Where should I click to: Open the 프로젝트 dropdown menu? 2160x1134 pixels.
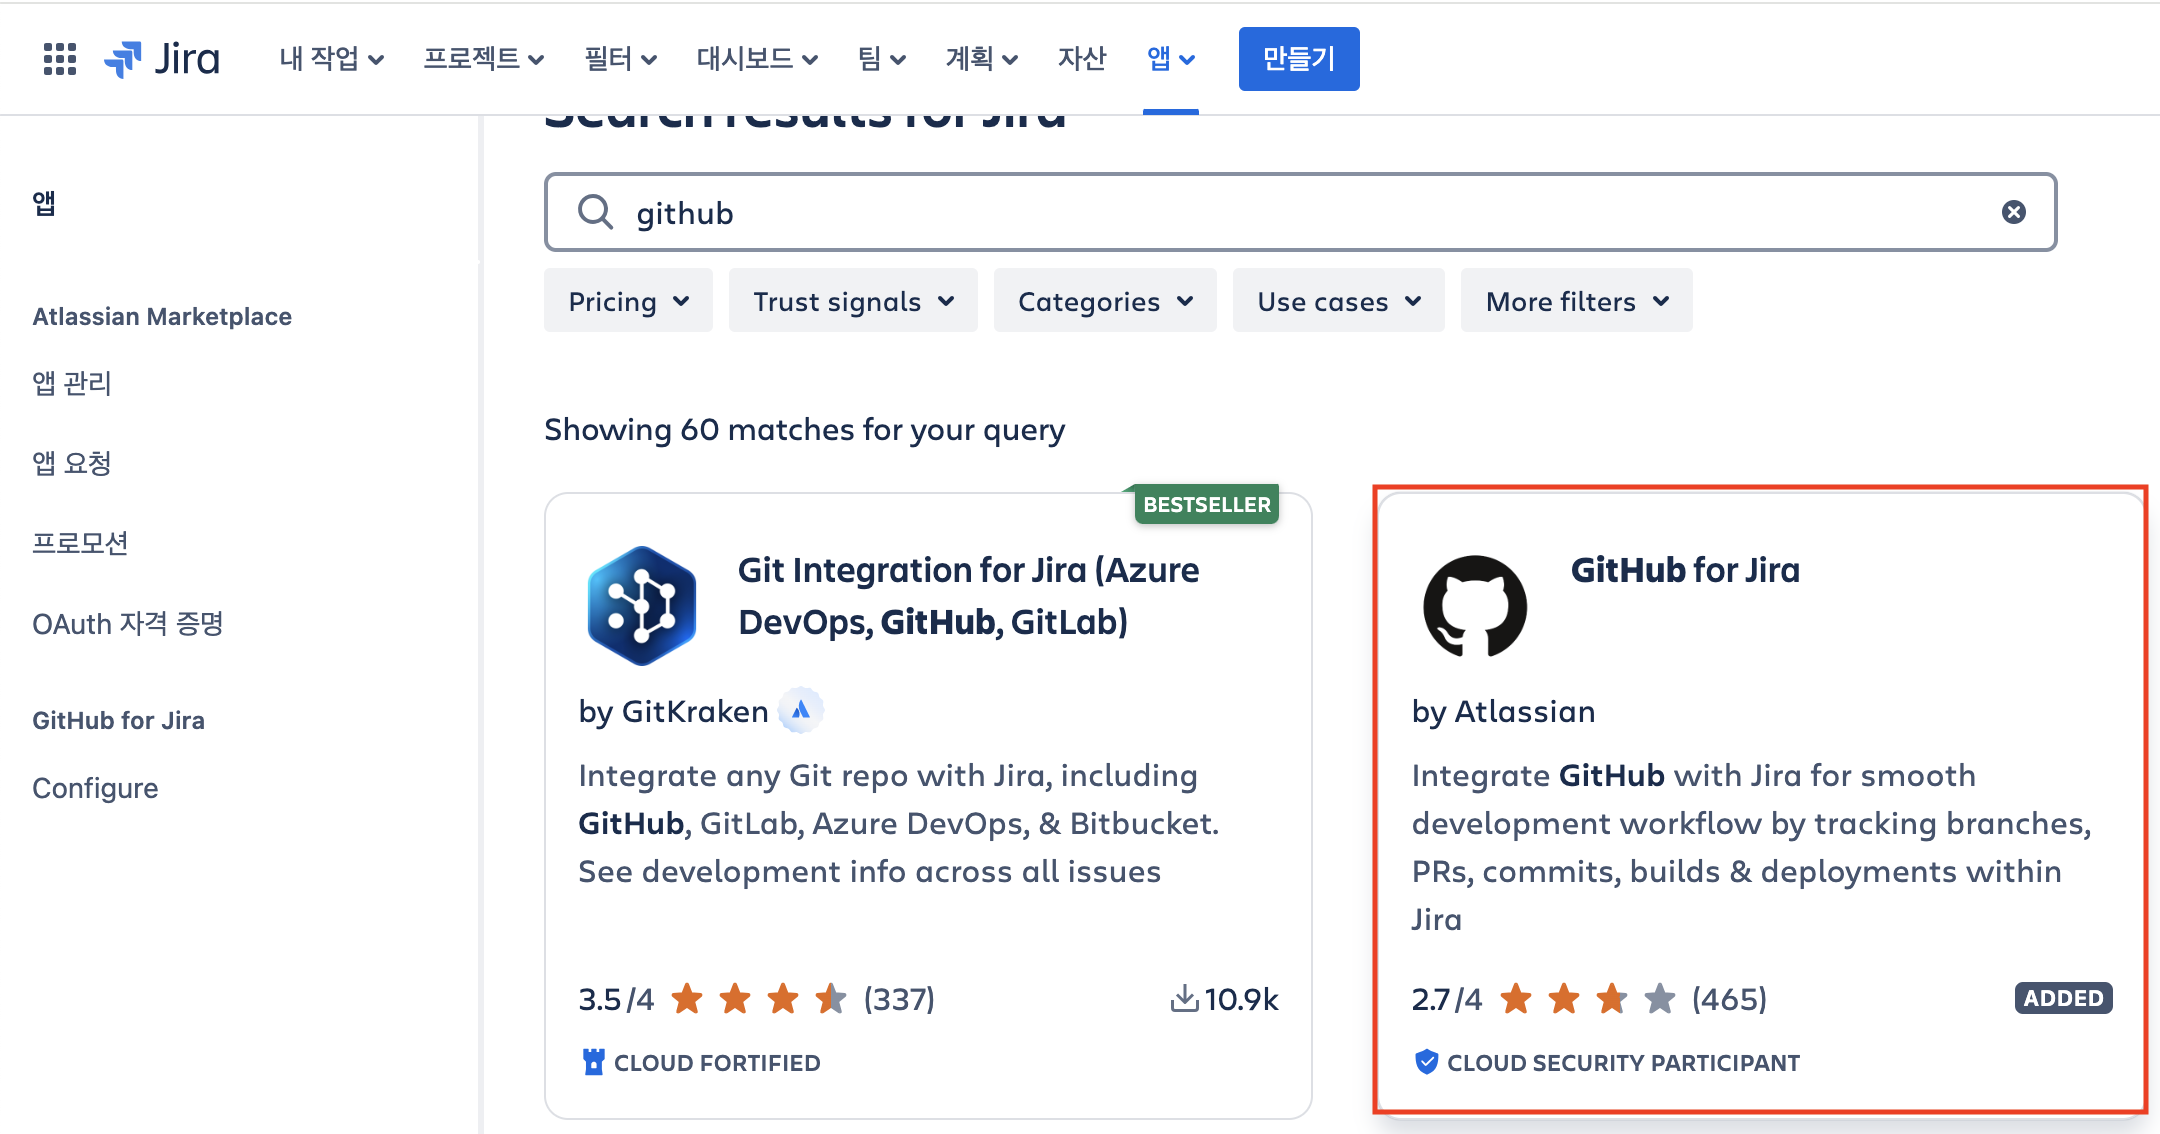(x=484, y=59)
